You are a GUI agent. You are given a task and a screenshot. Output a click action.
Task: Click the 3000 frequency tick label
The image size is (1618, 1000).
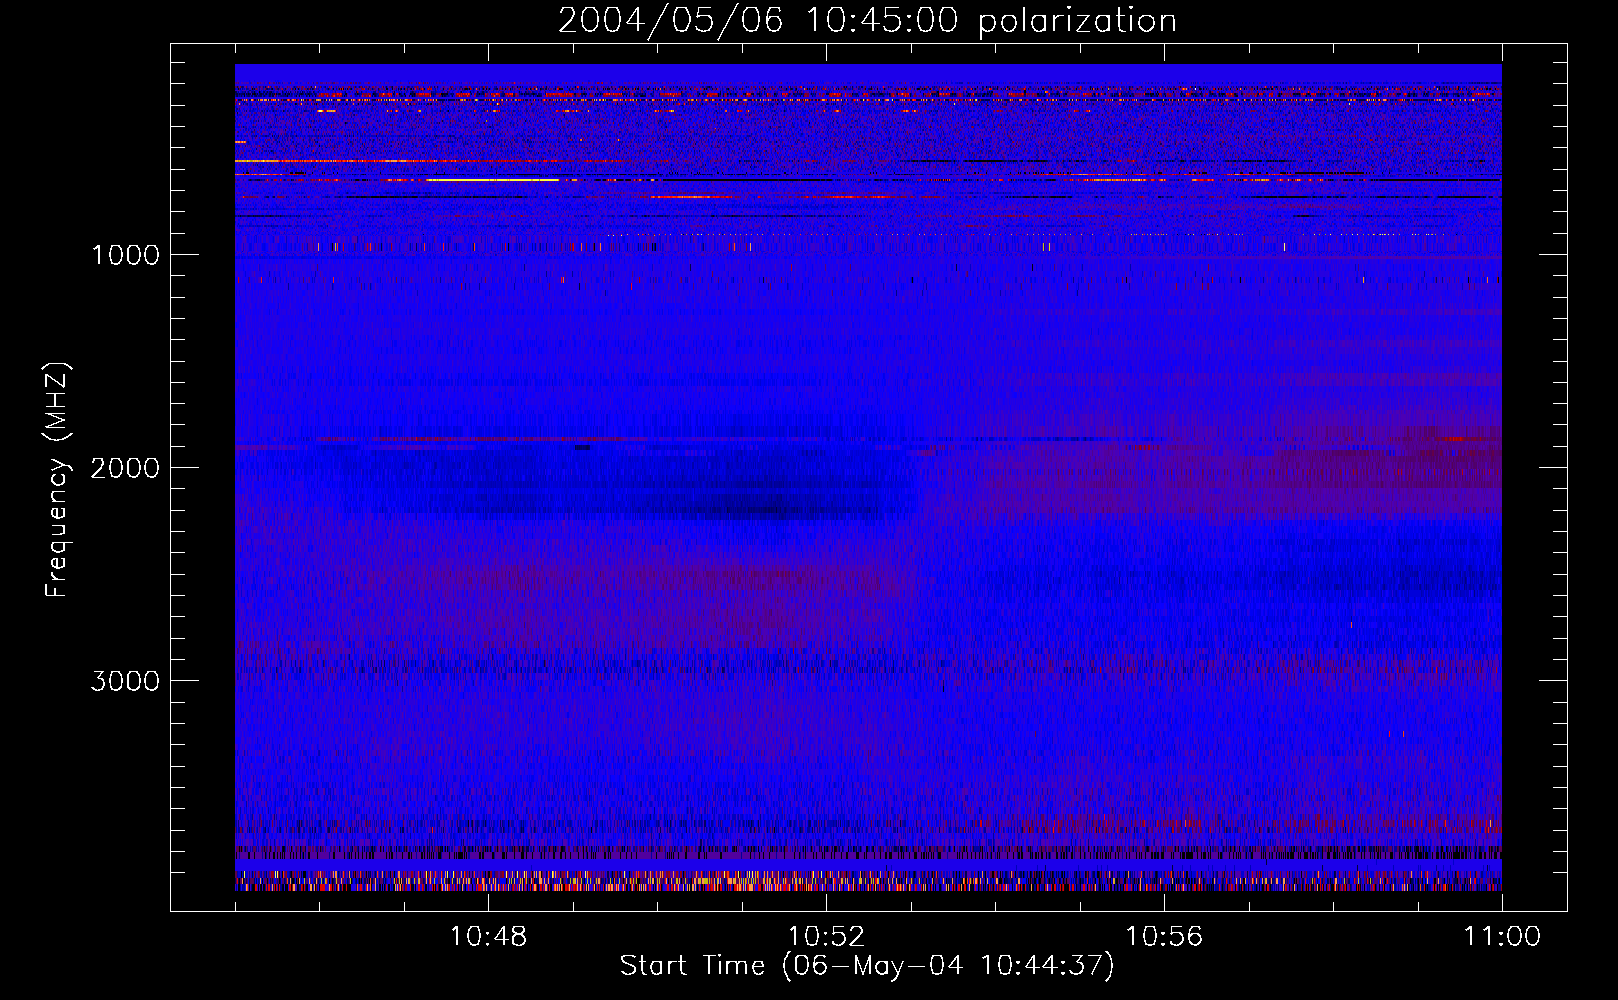point(125,681)
